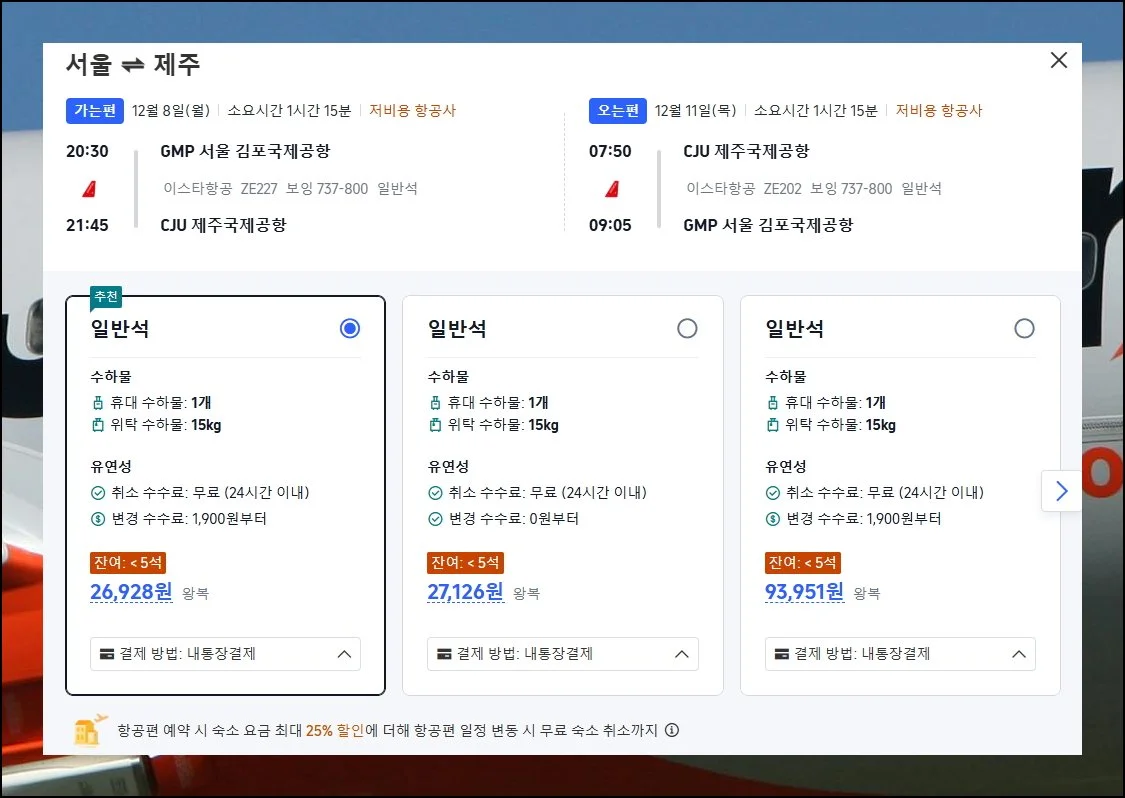Click Eastar Jet logo on the departure flight

[x=87, y=188]
